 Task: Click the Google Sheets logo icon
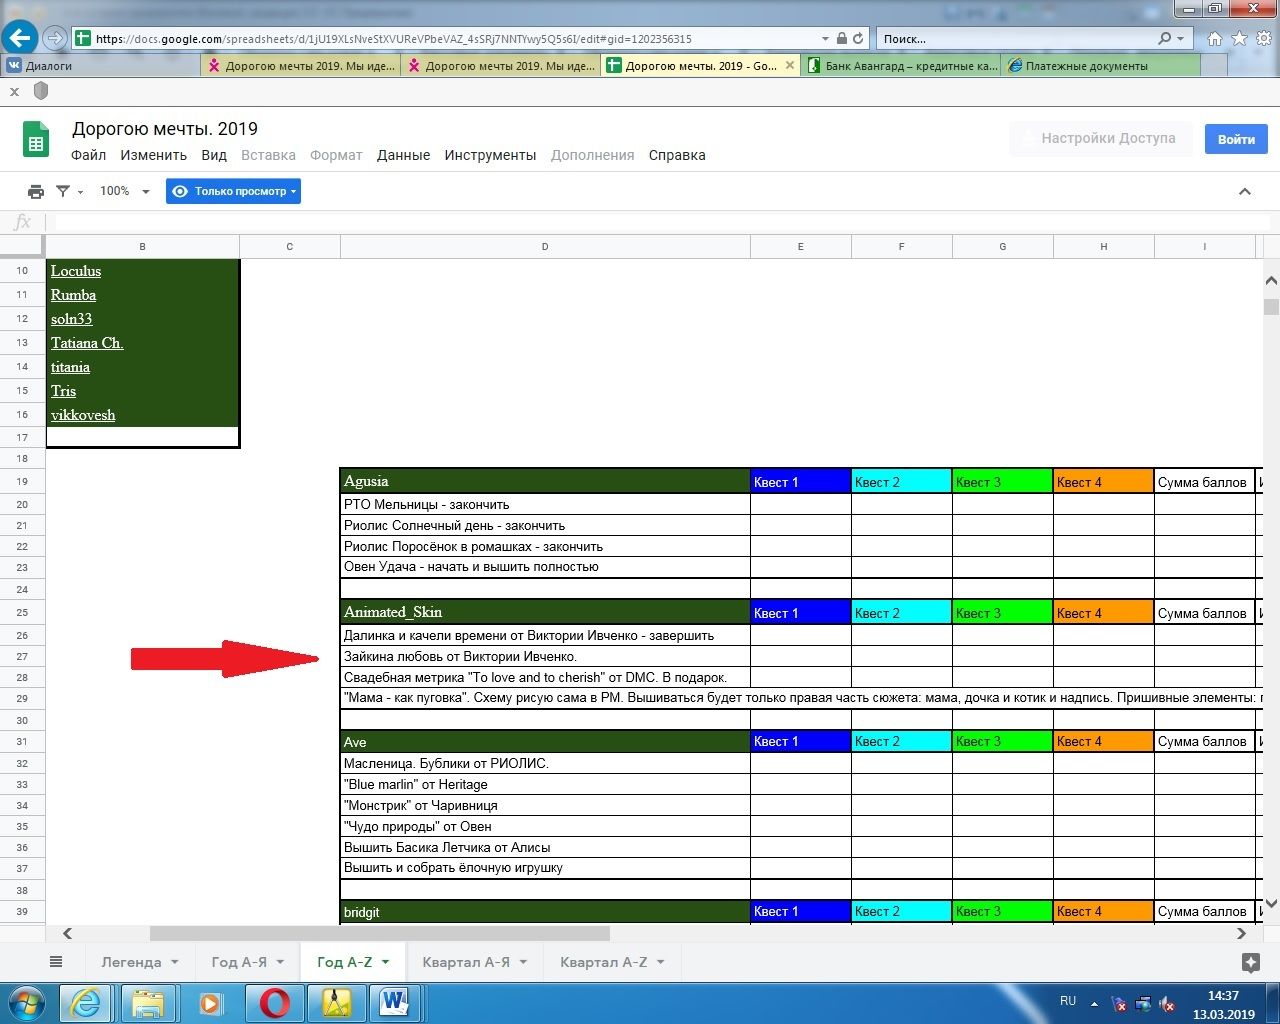pos(36,140)
